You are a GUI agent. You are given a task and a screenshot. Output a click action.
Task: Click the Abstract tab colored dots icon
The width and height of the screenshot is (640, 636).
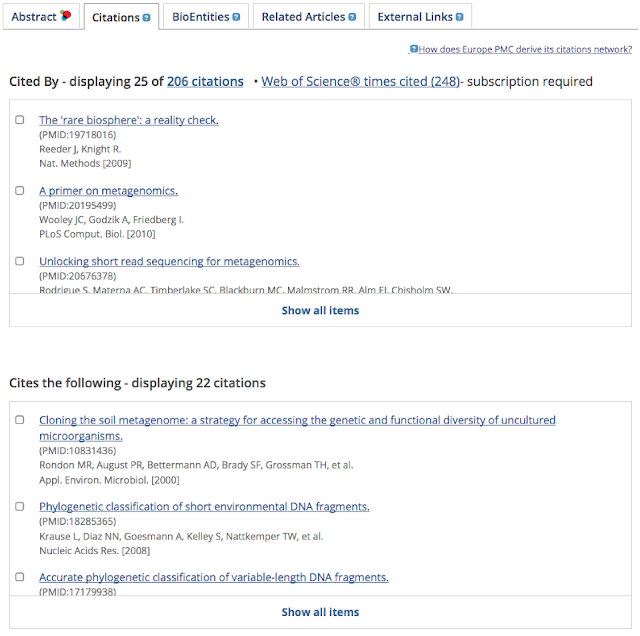[66, 16]
